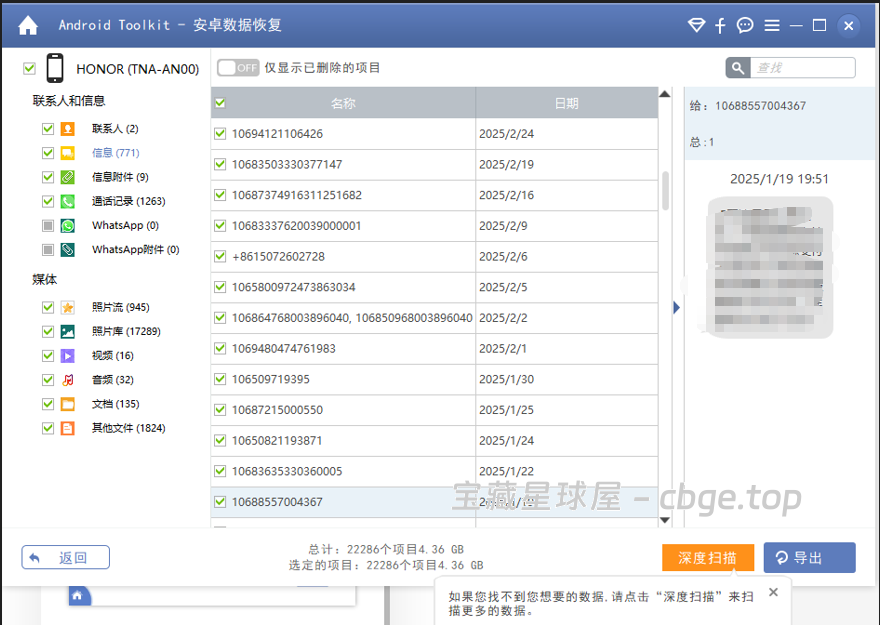
Task: Open the hamburger menu in title bar
Action: (770, 25)
